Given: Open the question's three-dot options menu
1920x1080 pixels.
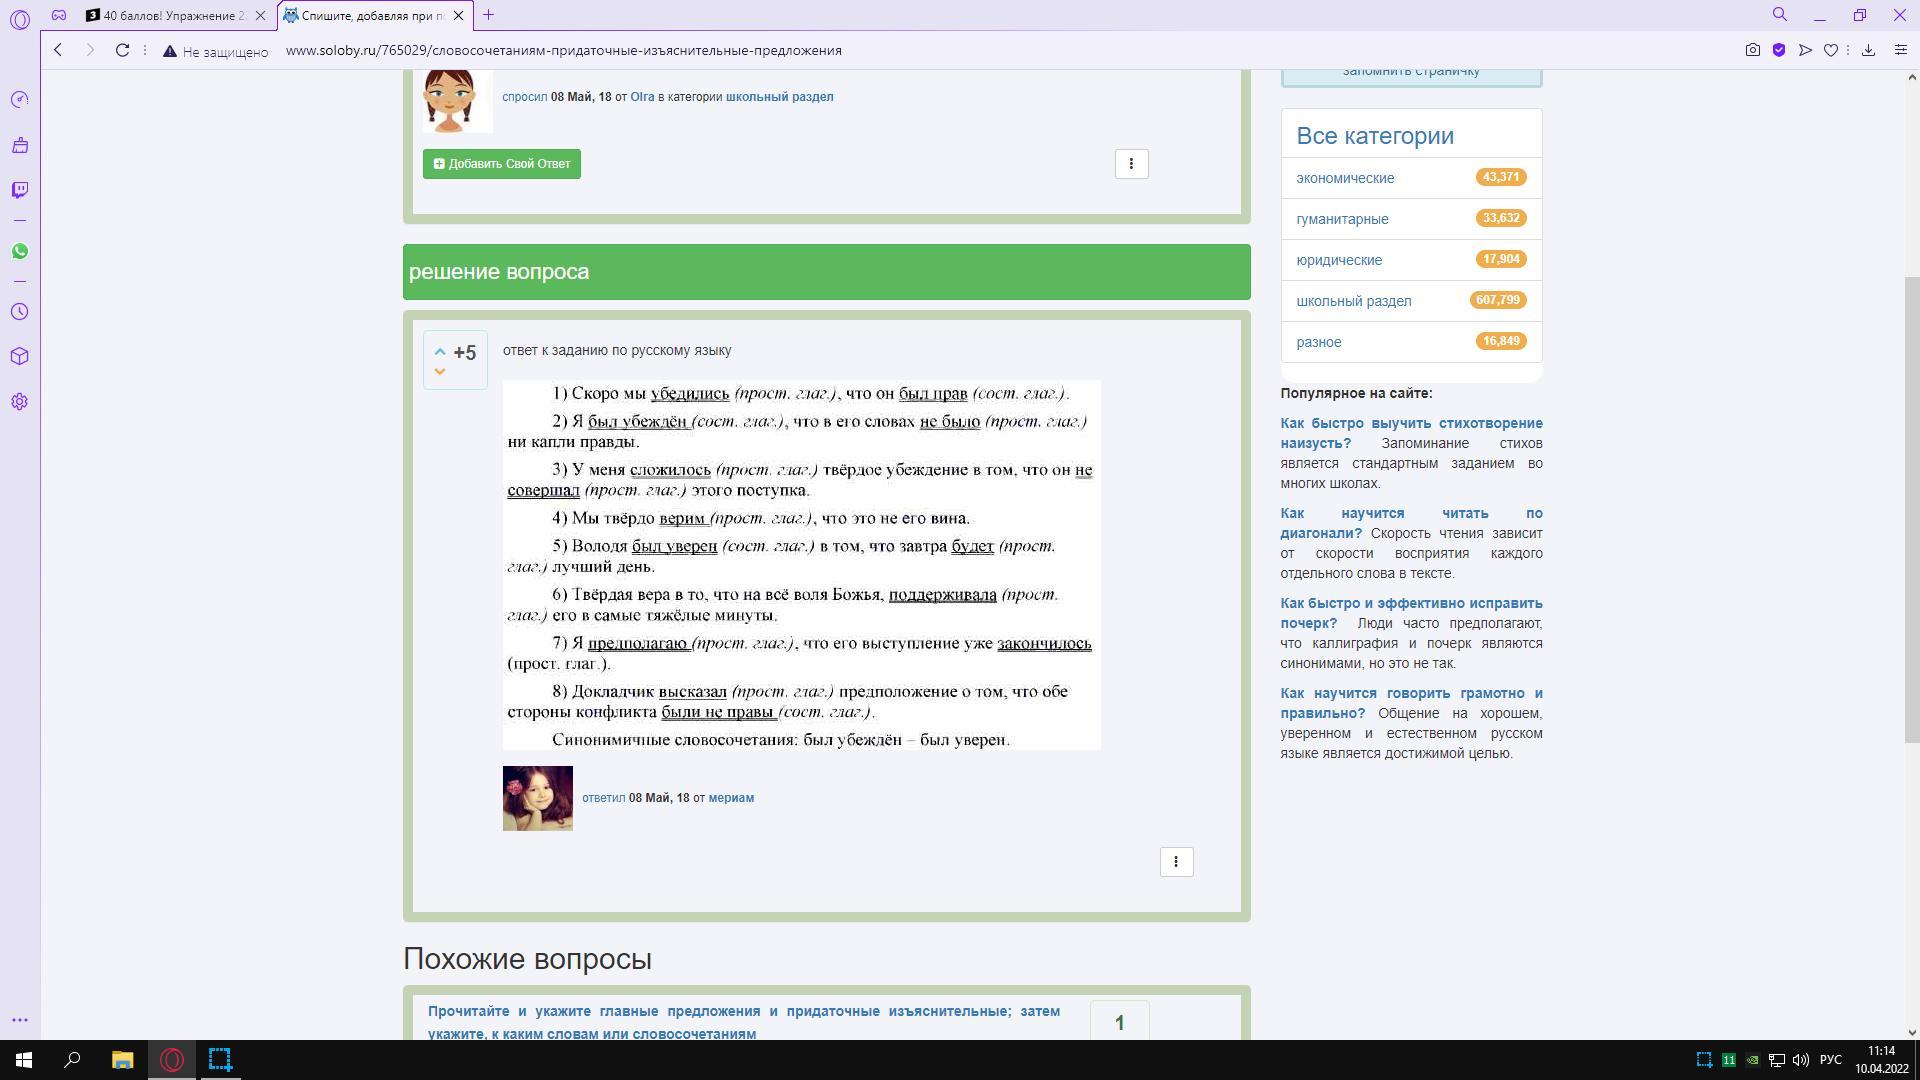Looking at the screenshot, I should coord(1131,164).
